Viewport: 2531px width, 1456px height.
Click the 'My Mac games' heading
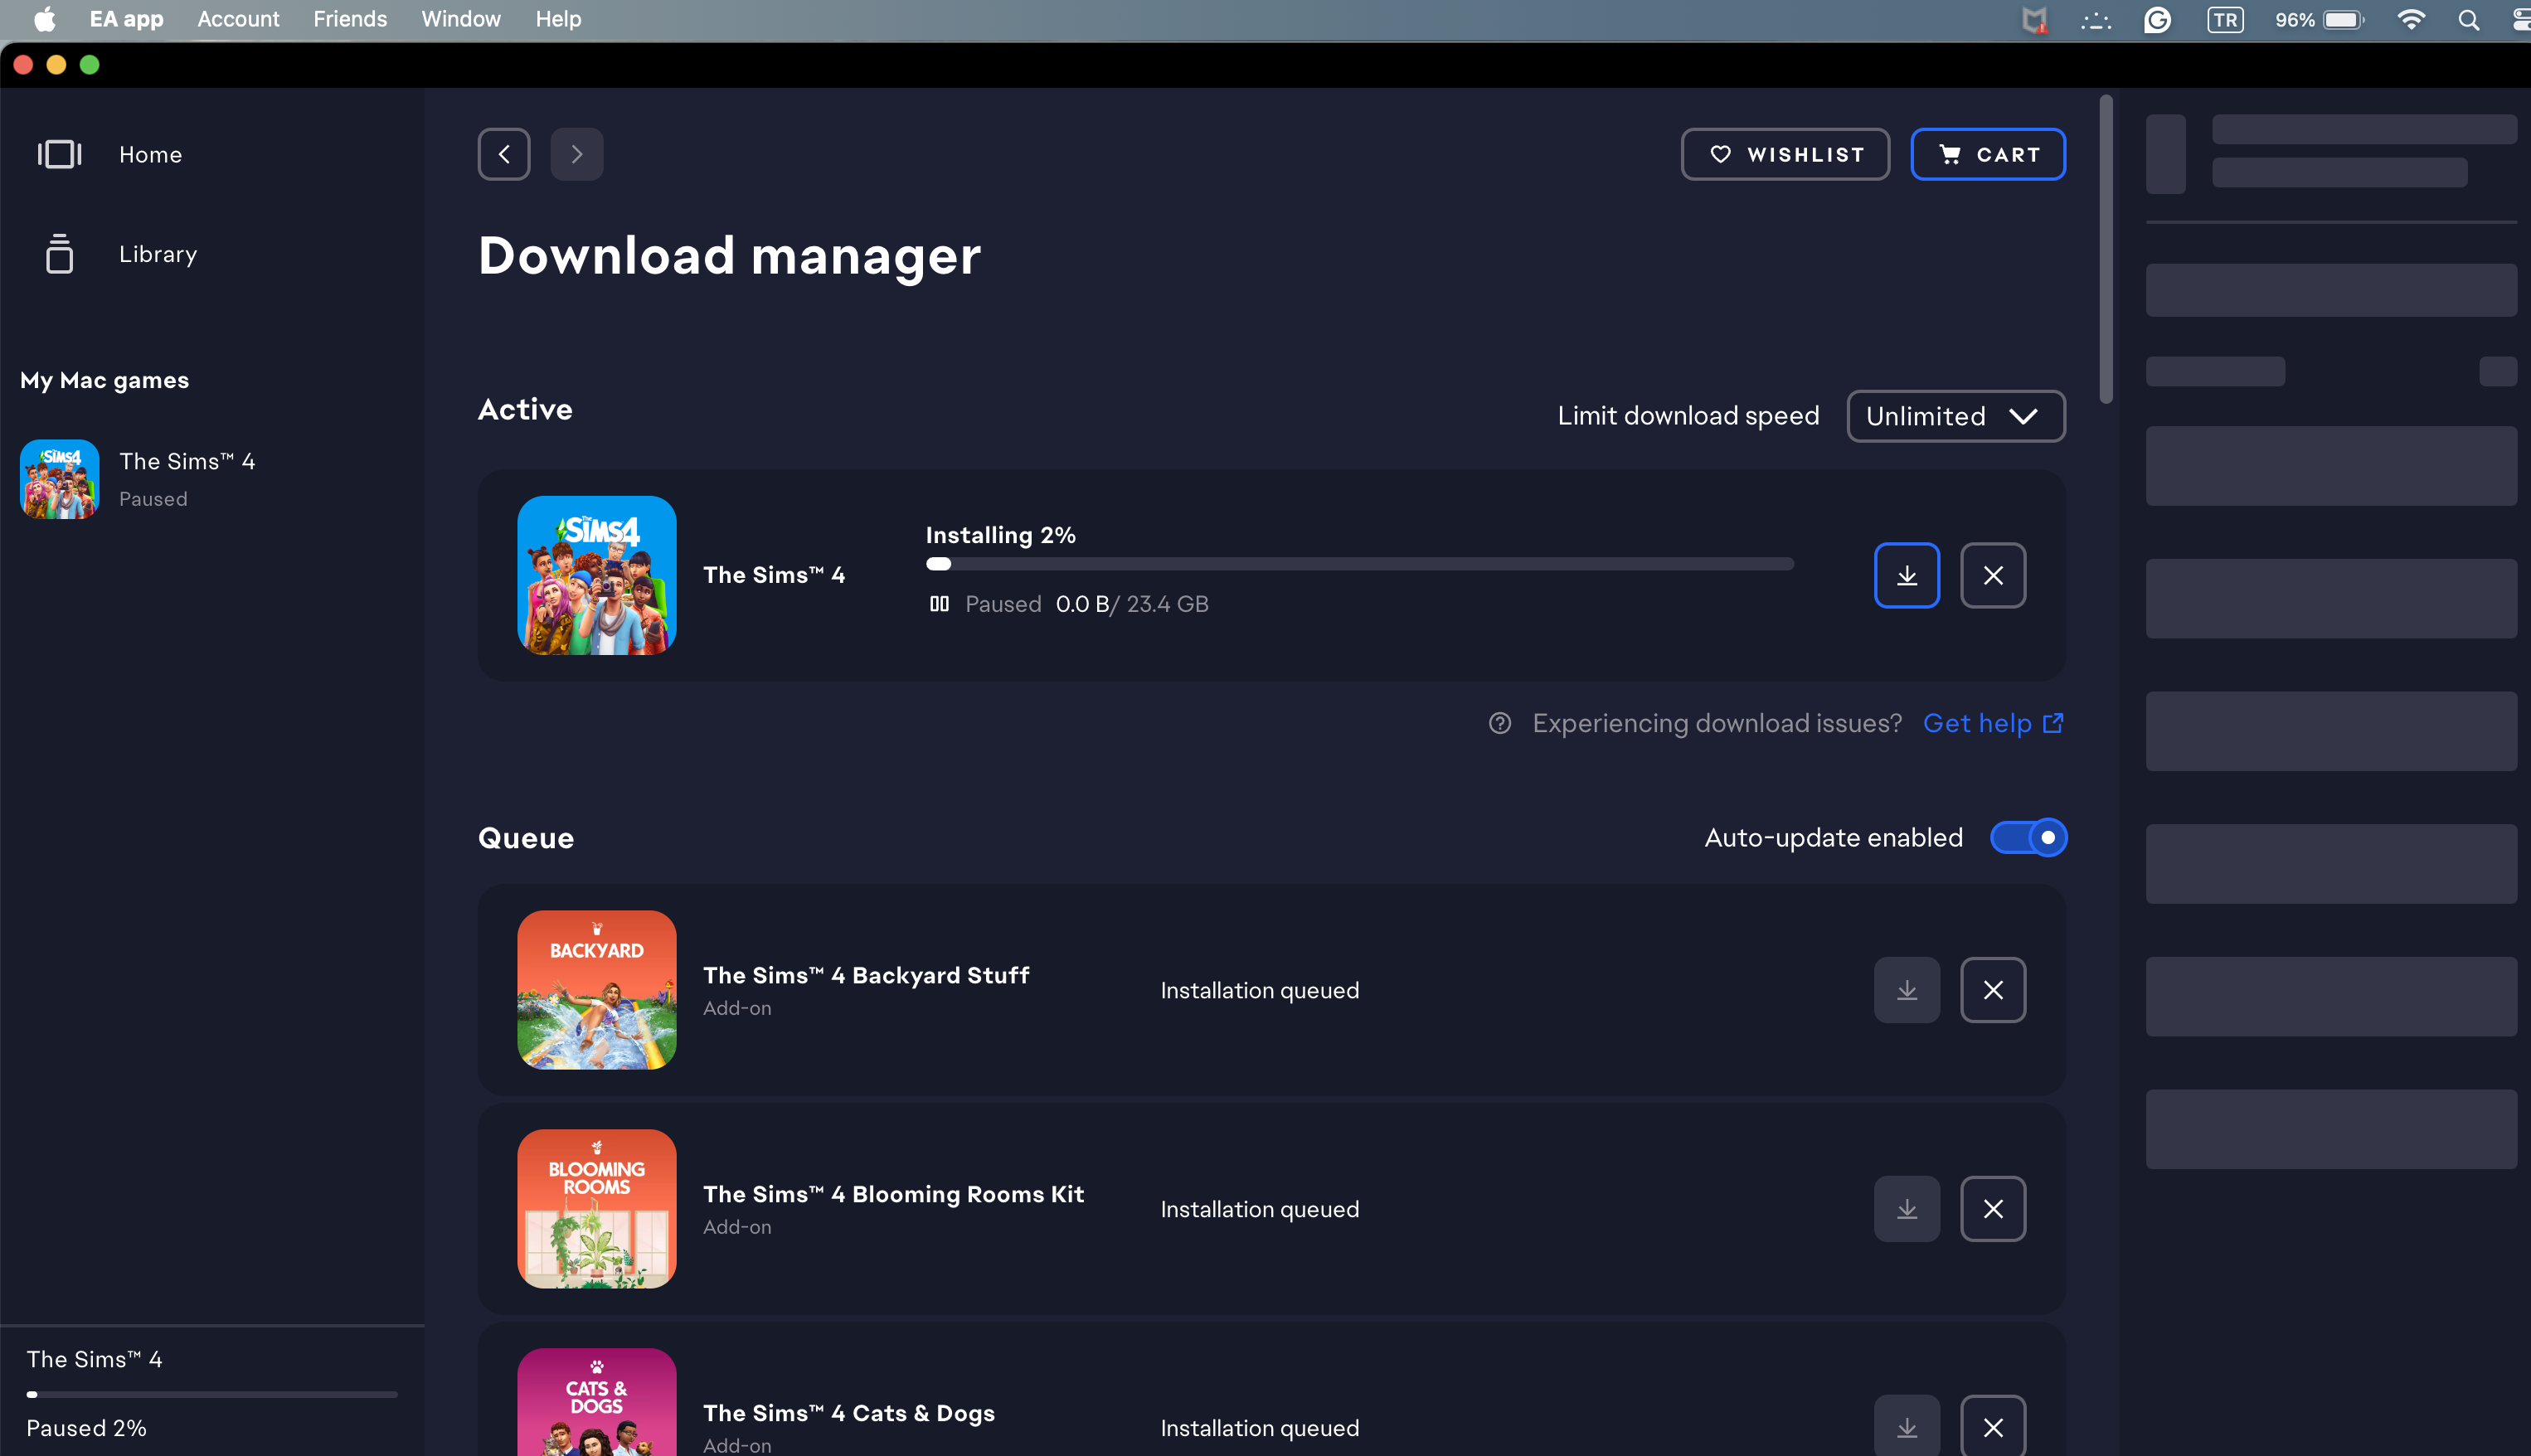(104, 380)
